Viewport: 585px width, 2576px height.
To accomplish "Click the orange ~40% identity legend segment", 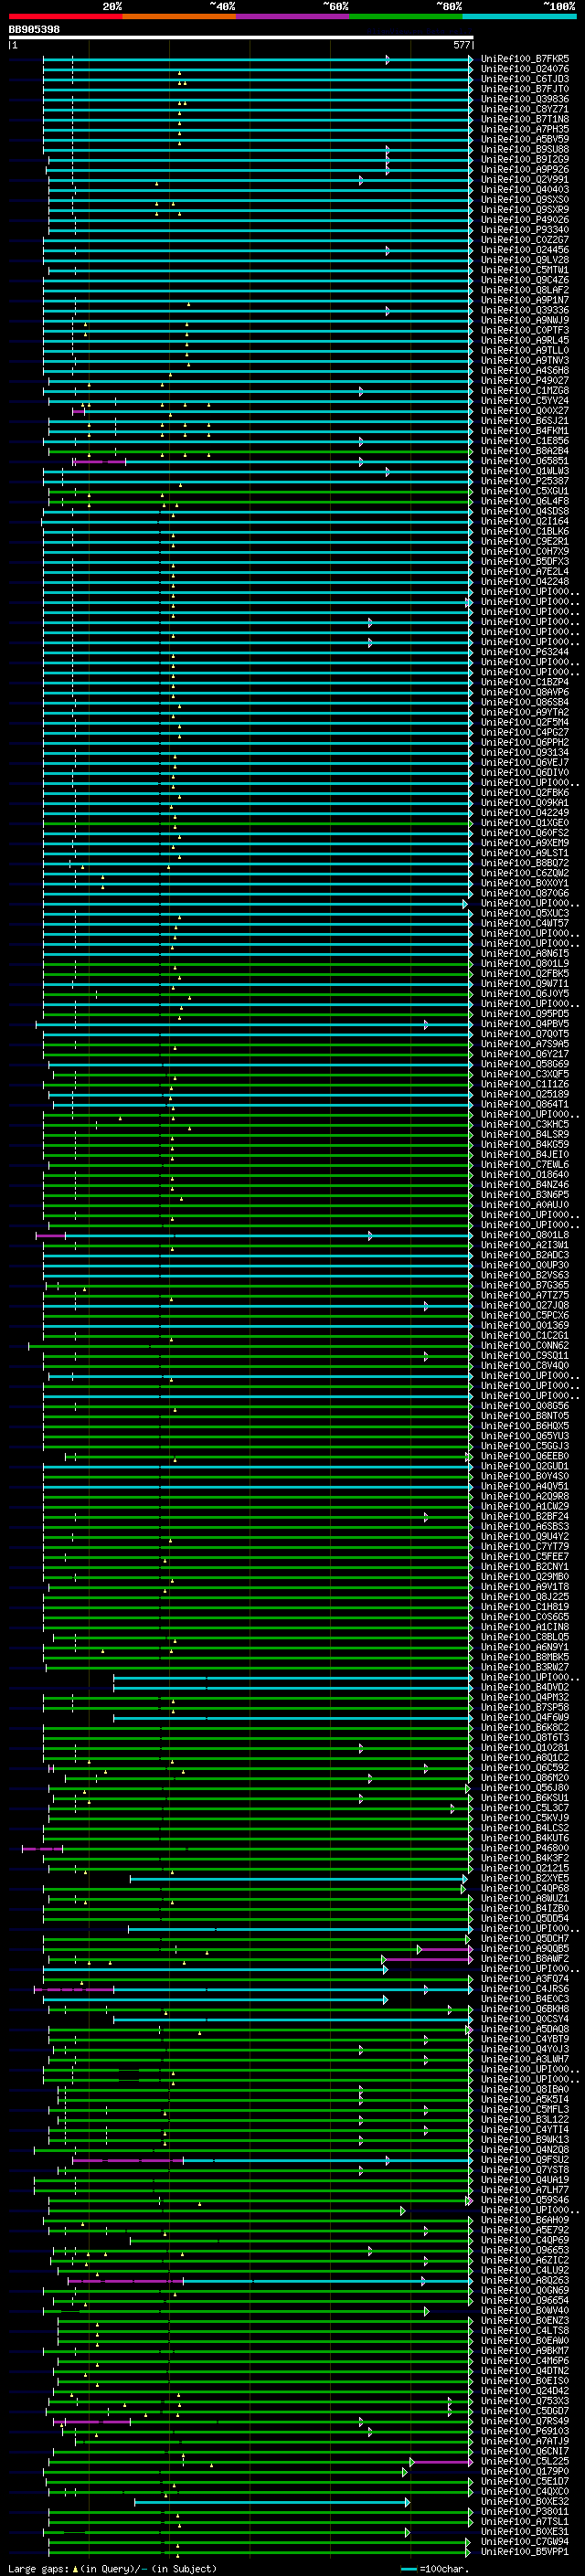I will [179, 17].
